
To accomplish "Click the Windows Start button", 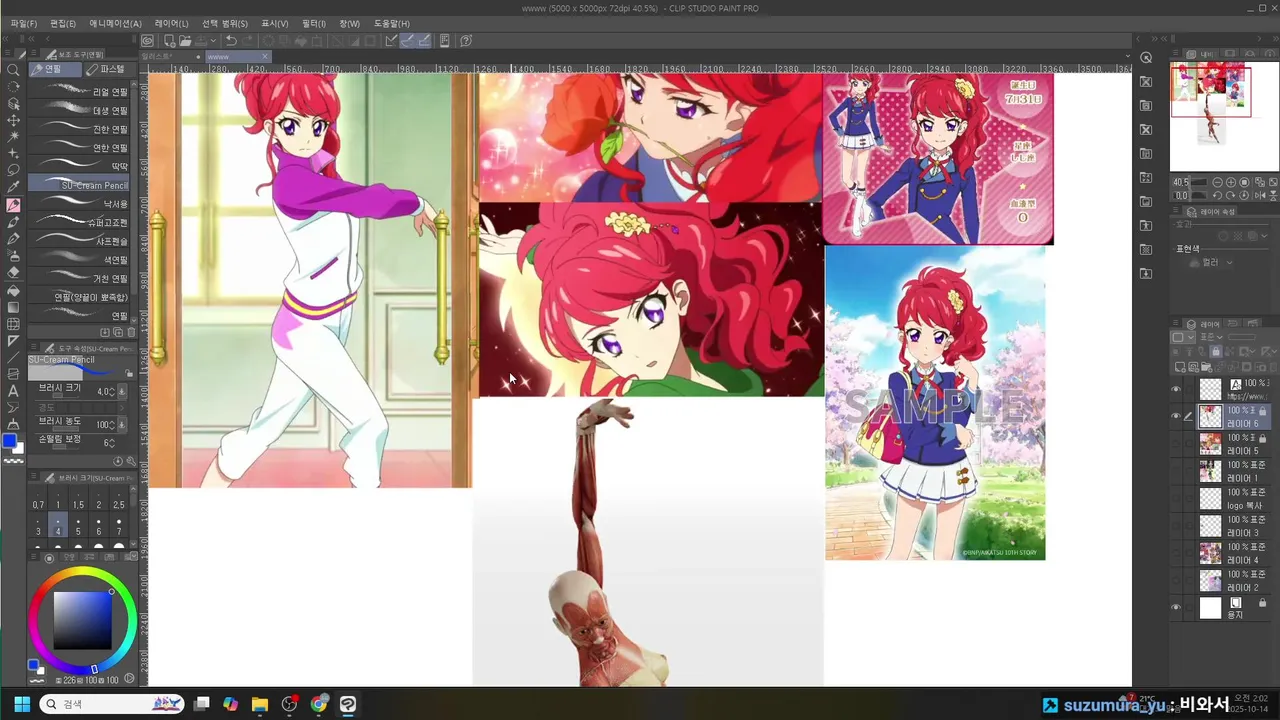I will click(x=21, y=704).
